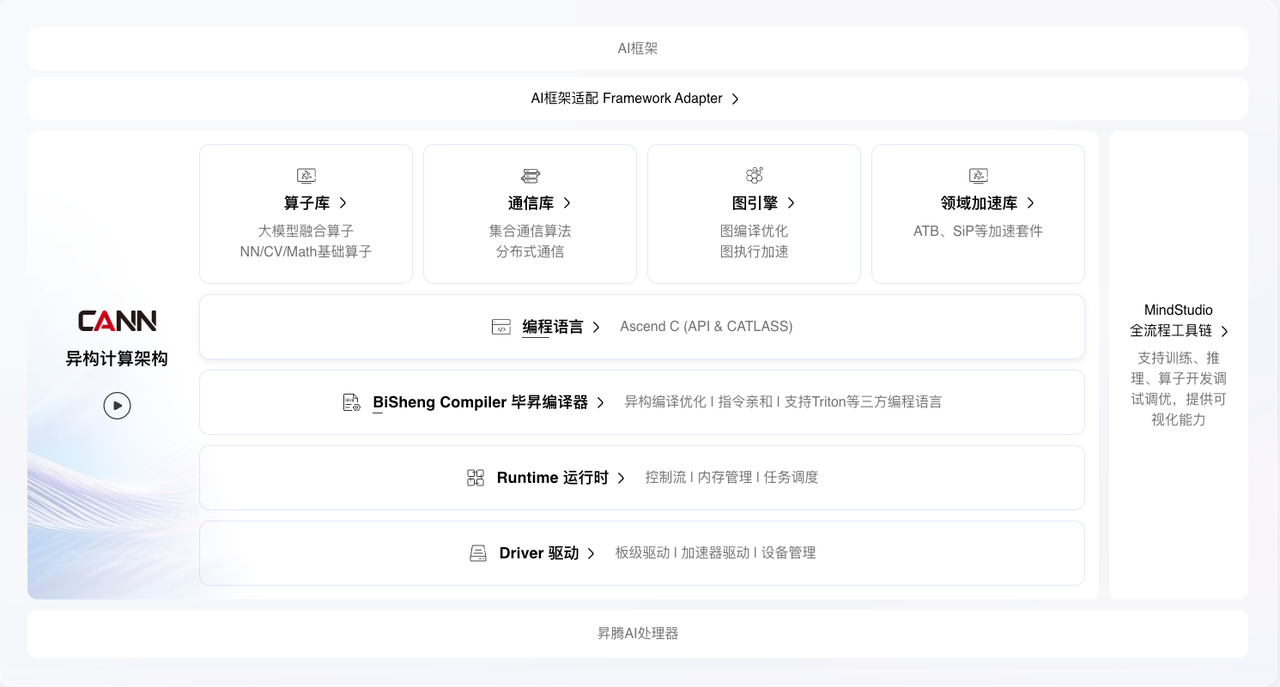This screenshot has width=1280, height=687.
Task: Click 板级驱动 | 加速器驱动 | 设备管理 text
Action: 715,553
